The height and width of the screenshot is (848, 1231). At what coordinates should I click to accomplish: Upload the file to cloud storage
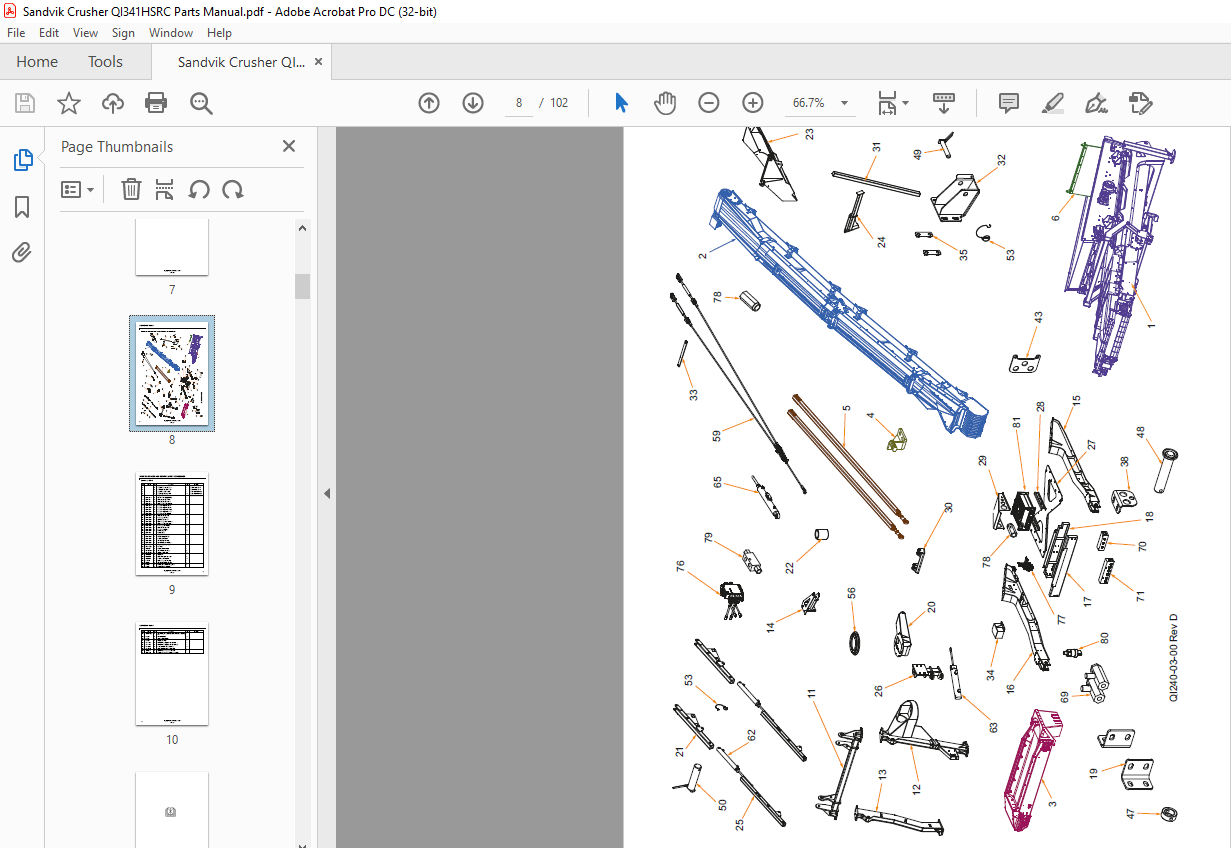click(x=113, y=103)
